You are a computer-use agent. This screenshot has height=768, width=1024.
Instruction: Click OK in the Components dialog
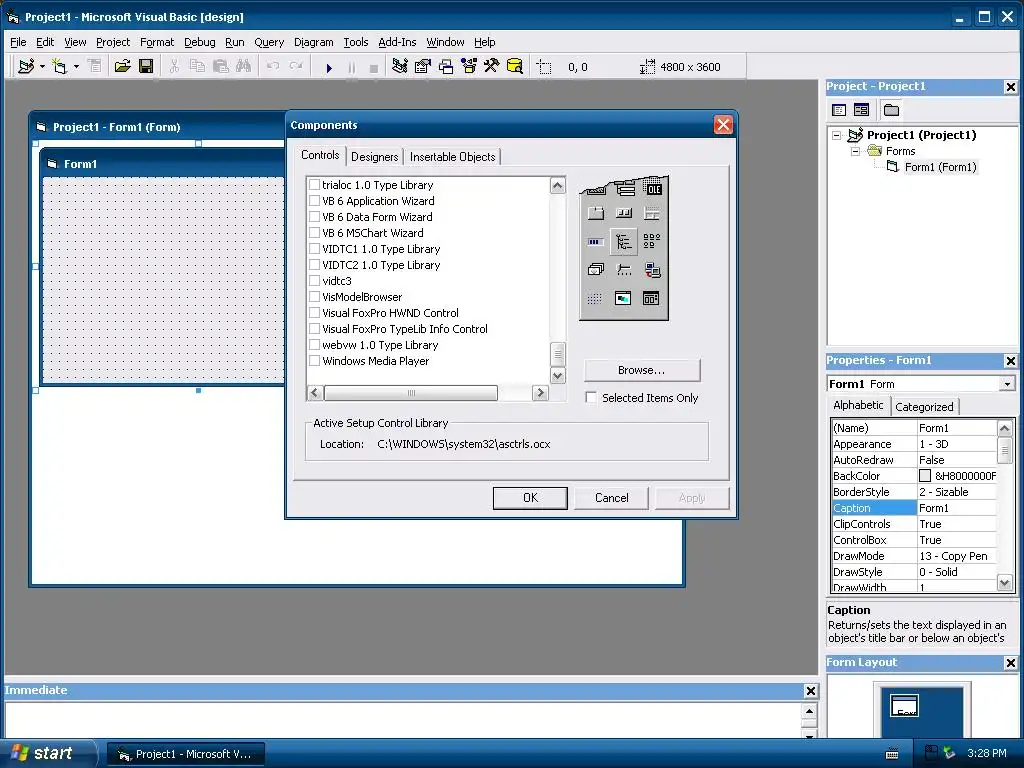tap(530, 498)
